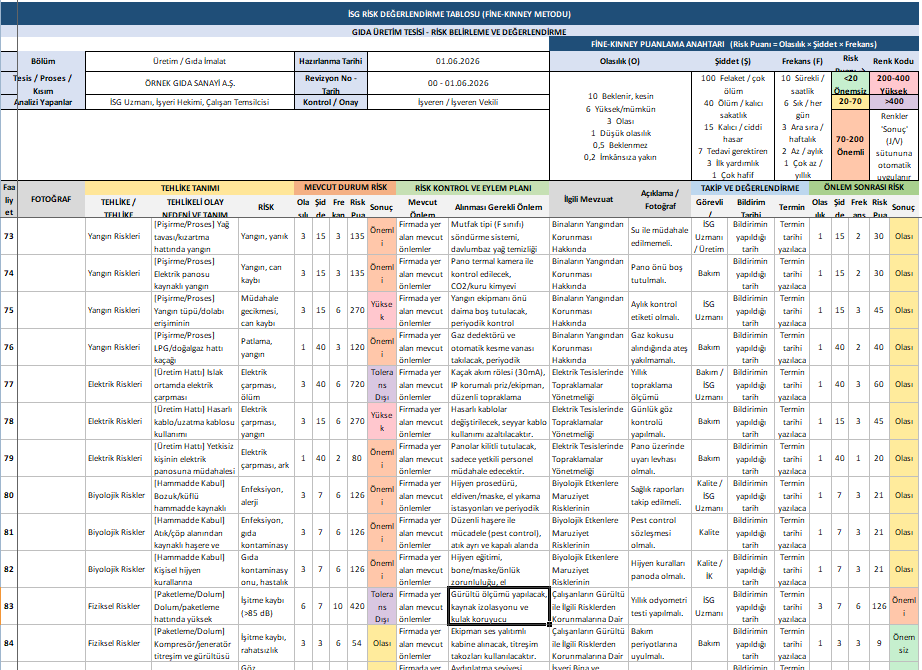Click post-measure risk score "126" in row 83
This screenshot has height=670, width=922.
[879, 606]
